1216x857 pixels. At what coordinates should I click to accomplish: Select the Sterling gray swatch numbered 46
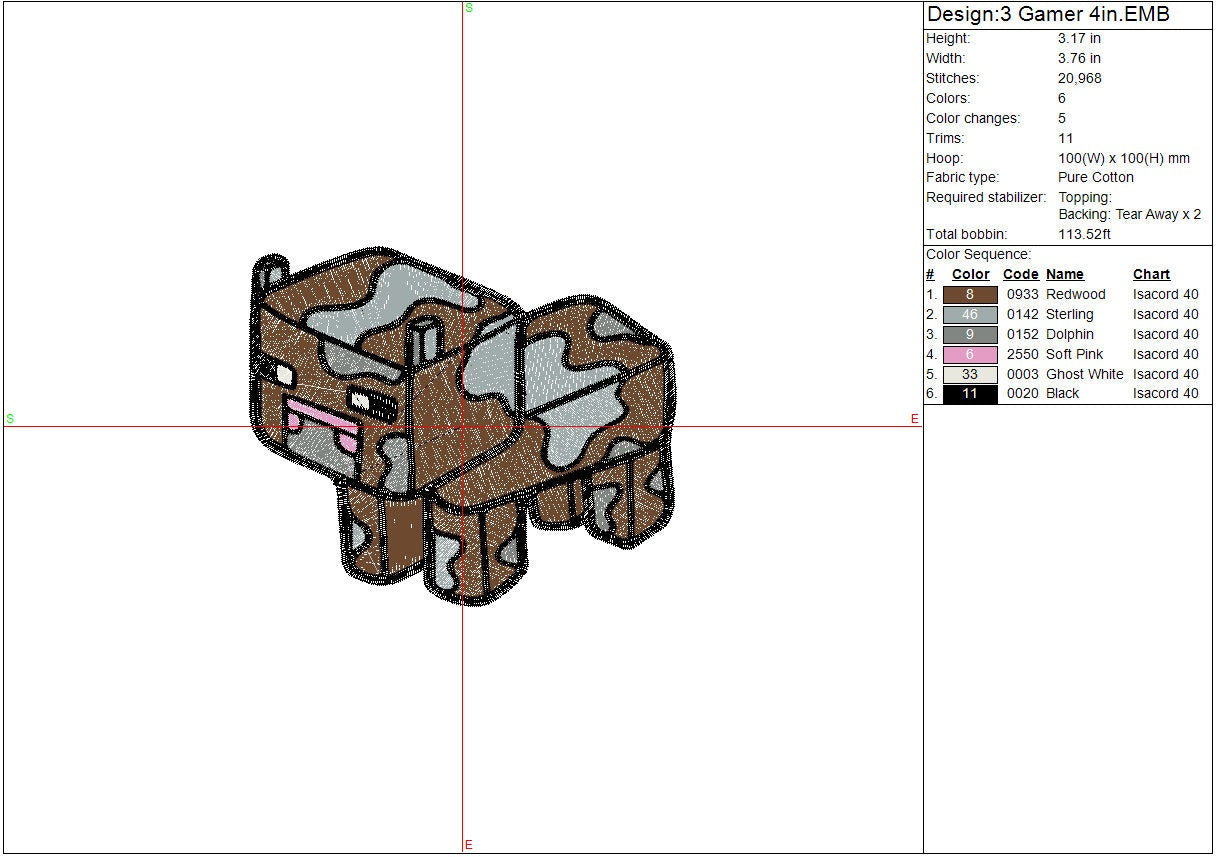tap(969, 315)
